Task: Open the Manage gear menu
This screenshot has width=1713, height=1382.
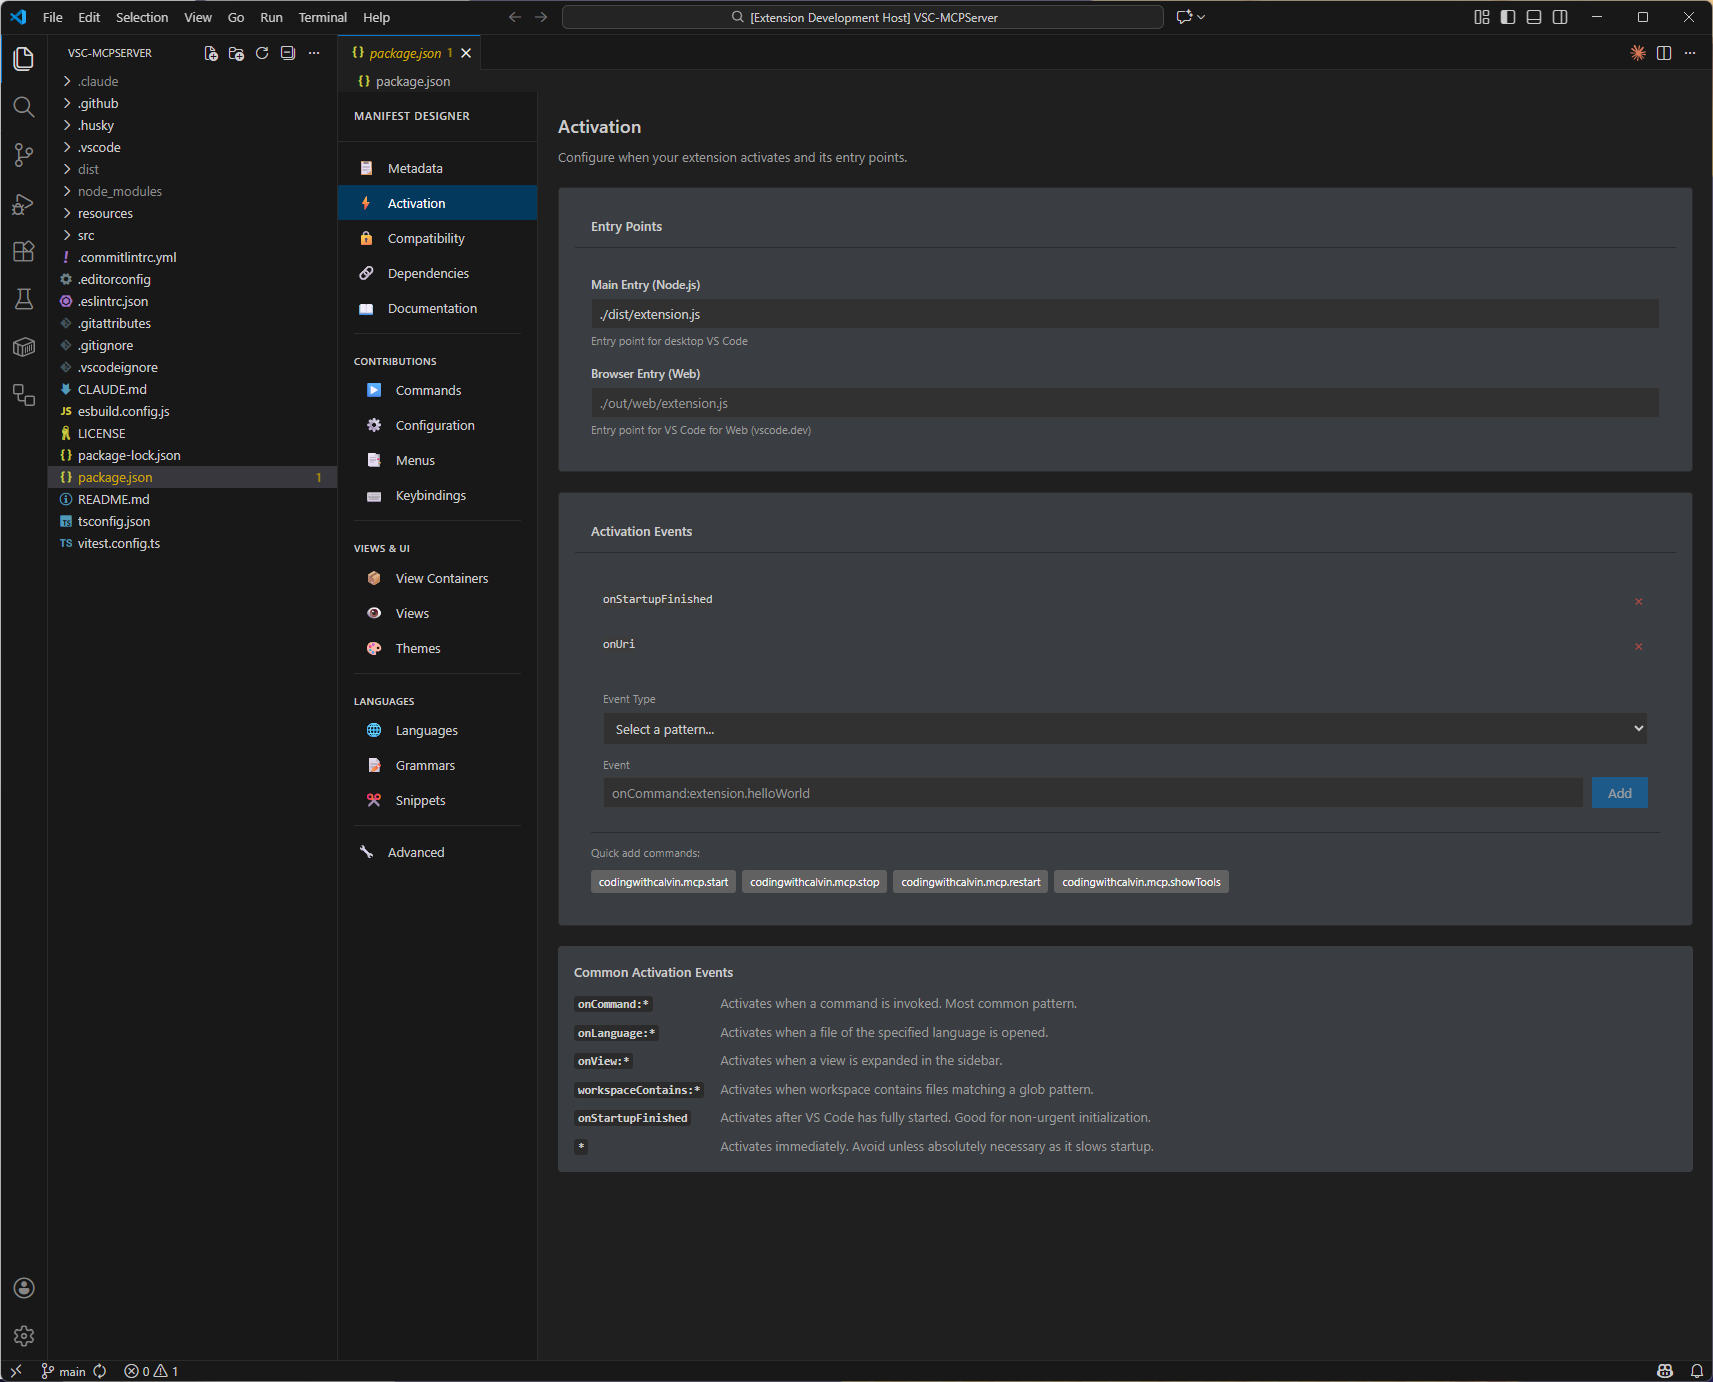Action: 24,1336
